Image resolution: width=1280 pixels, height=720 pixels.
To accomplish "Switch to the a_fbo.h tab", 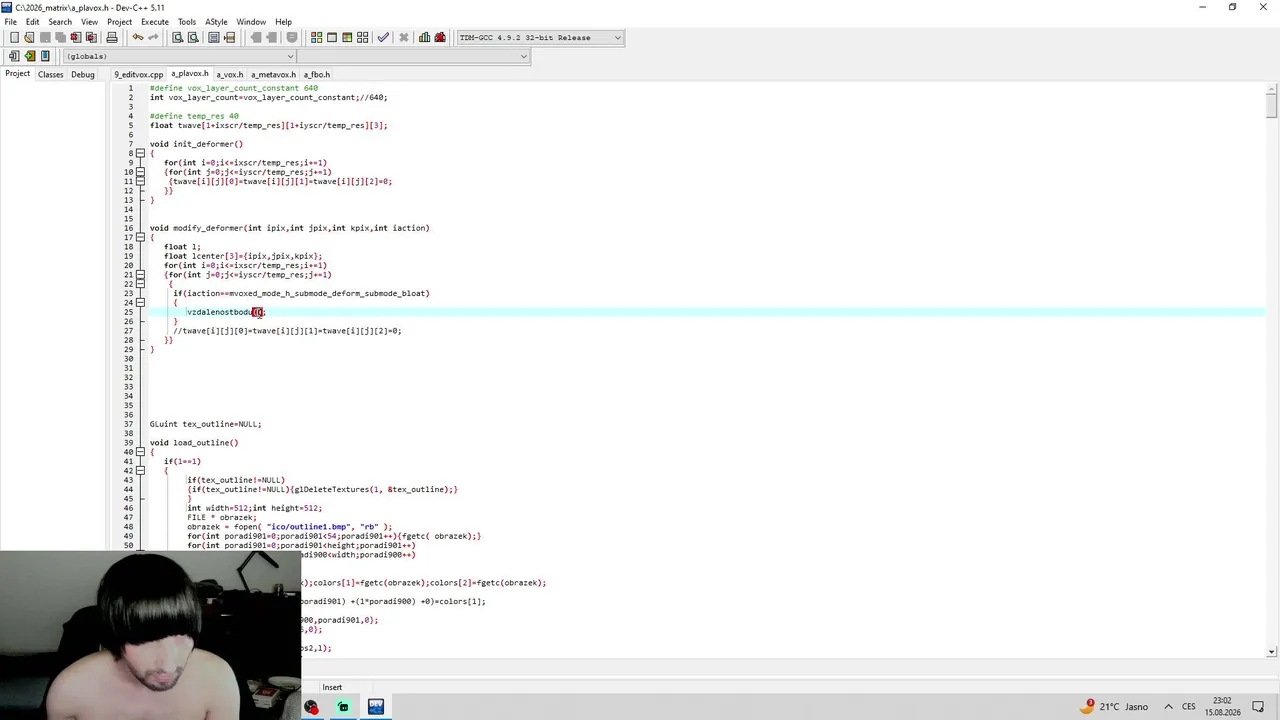I will pos(317,75).
